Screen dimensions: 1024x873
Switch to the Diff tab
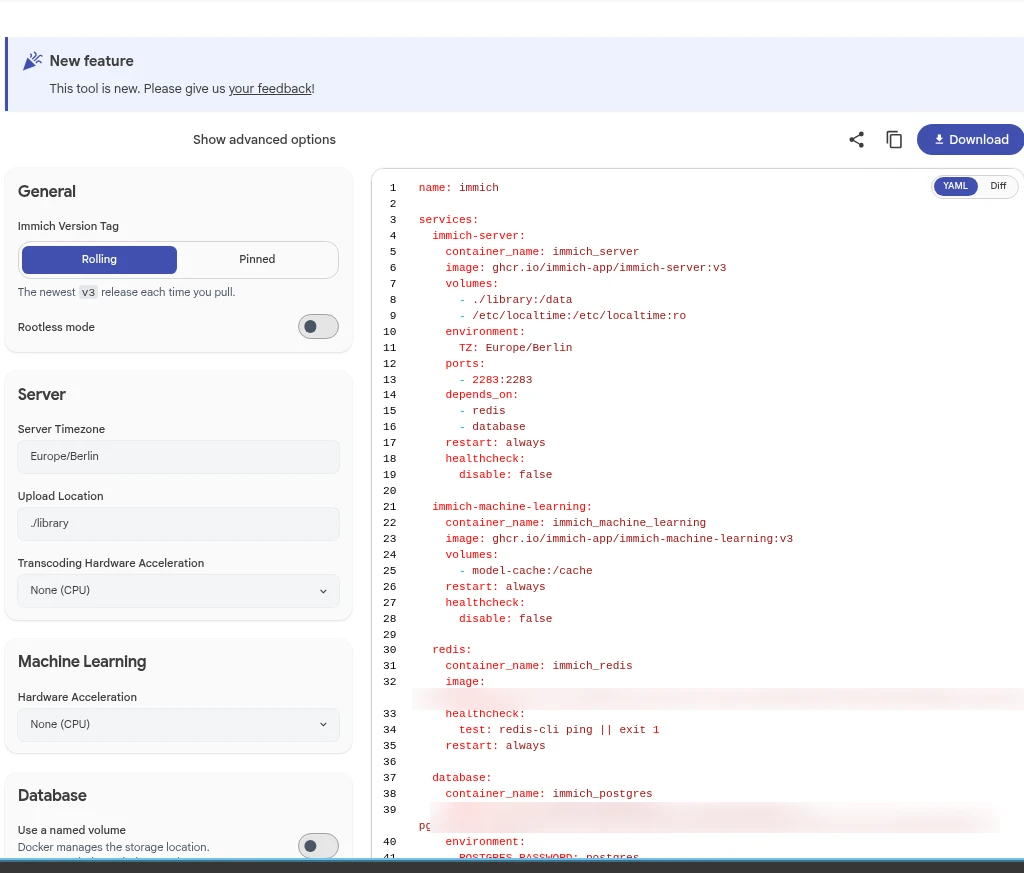[997, 186]
